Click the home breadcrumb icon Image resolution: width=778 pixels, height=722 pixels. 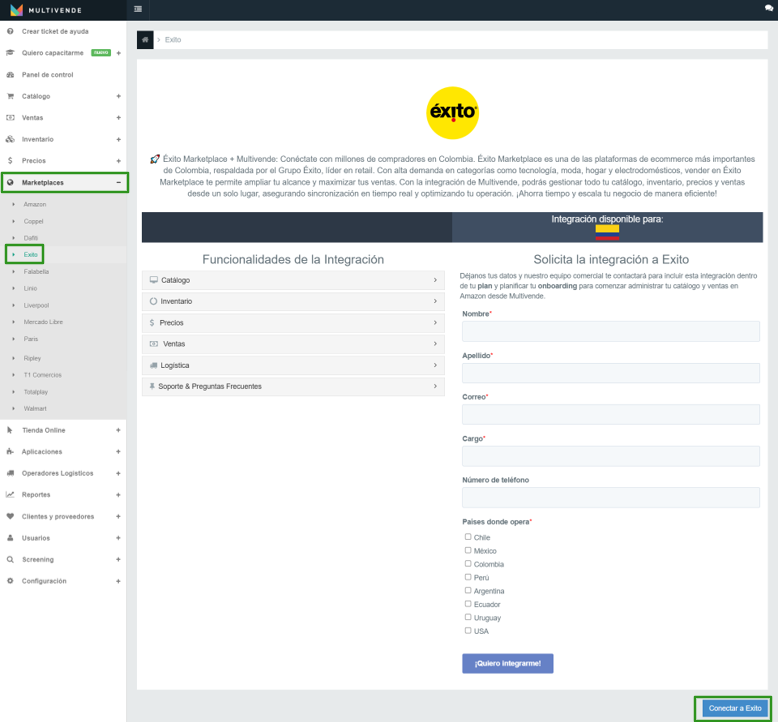[x=145, y=40]
